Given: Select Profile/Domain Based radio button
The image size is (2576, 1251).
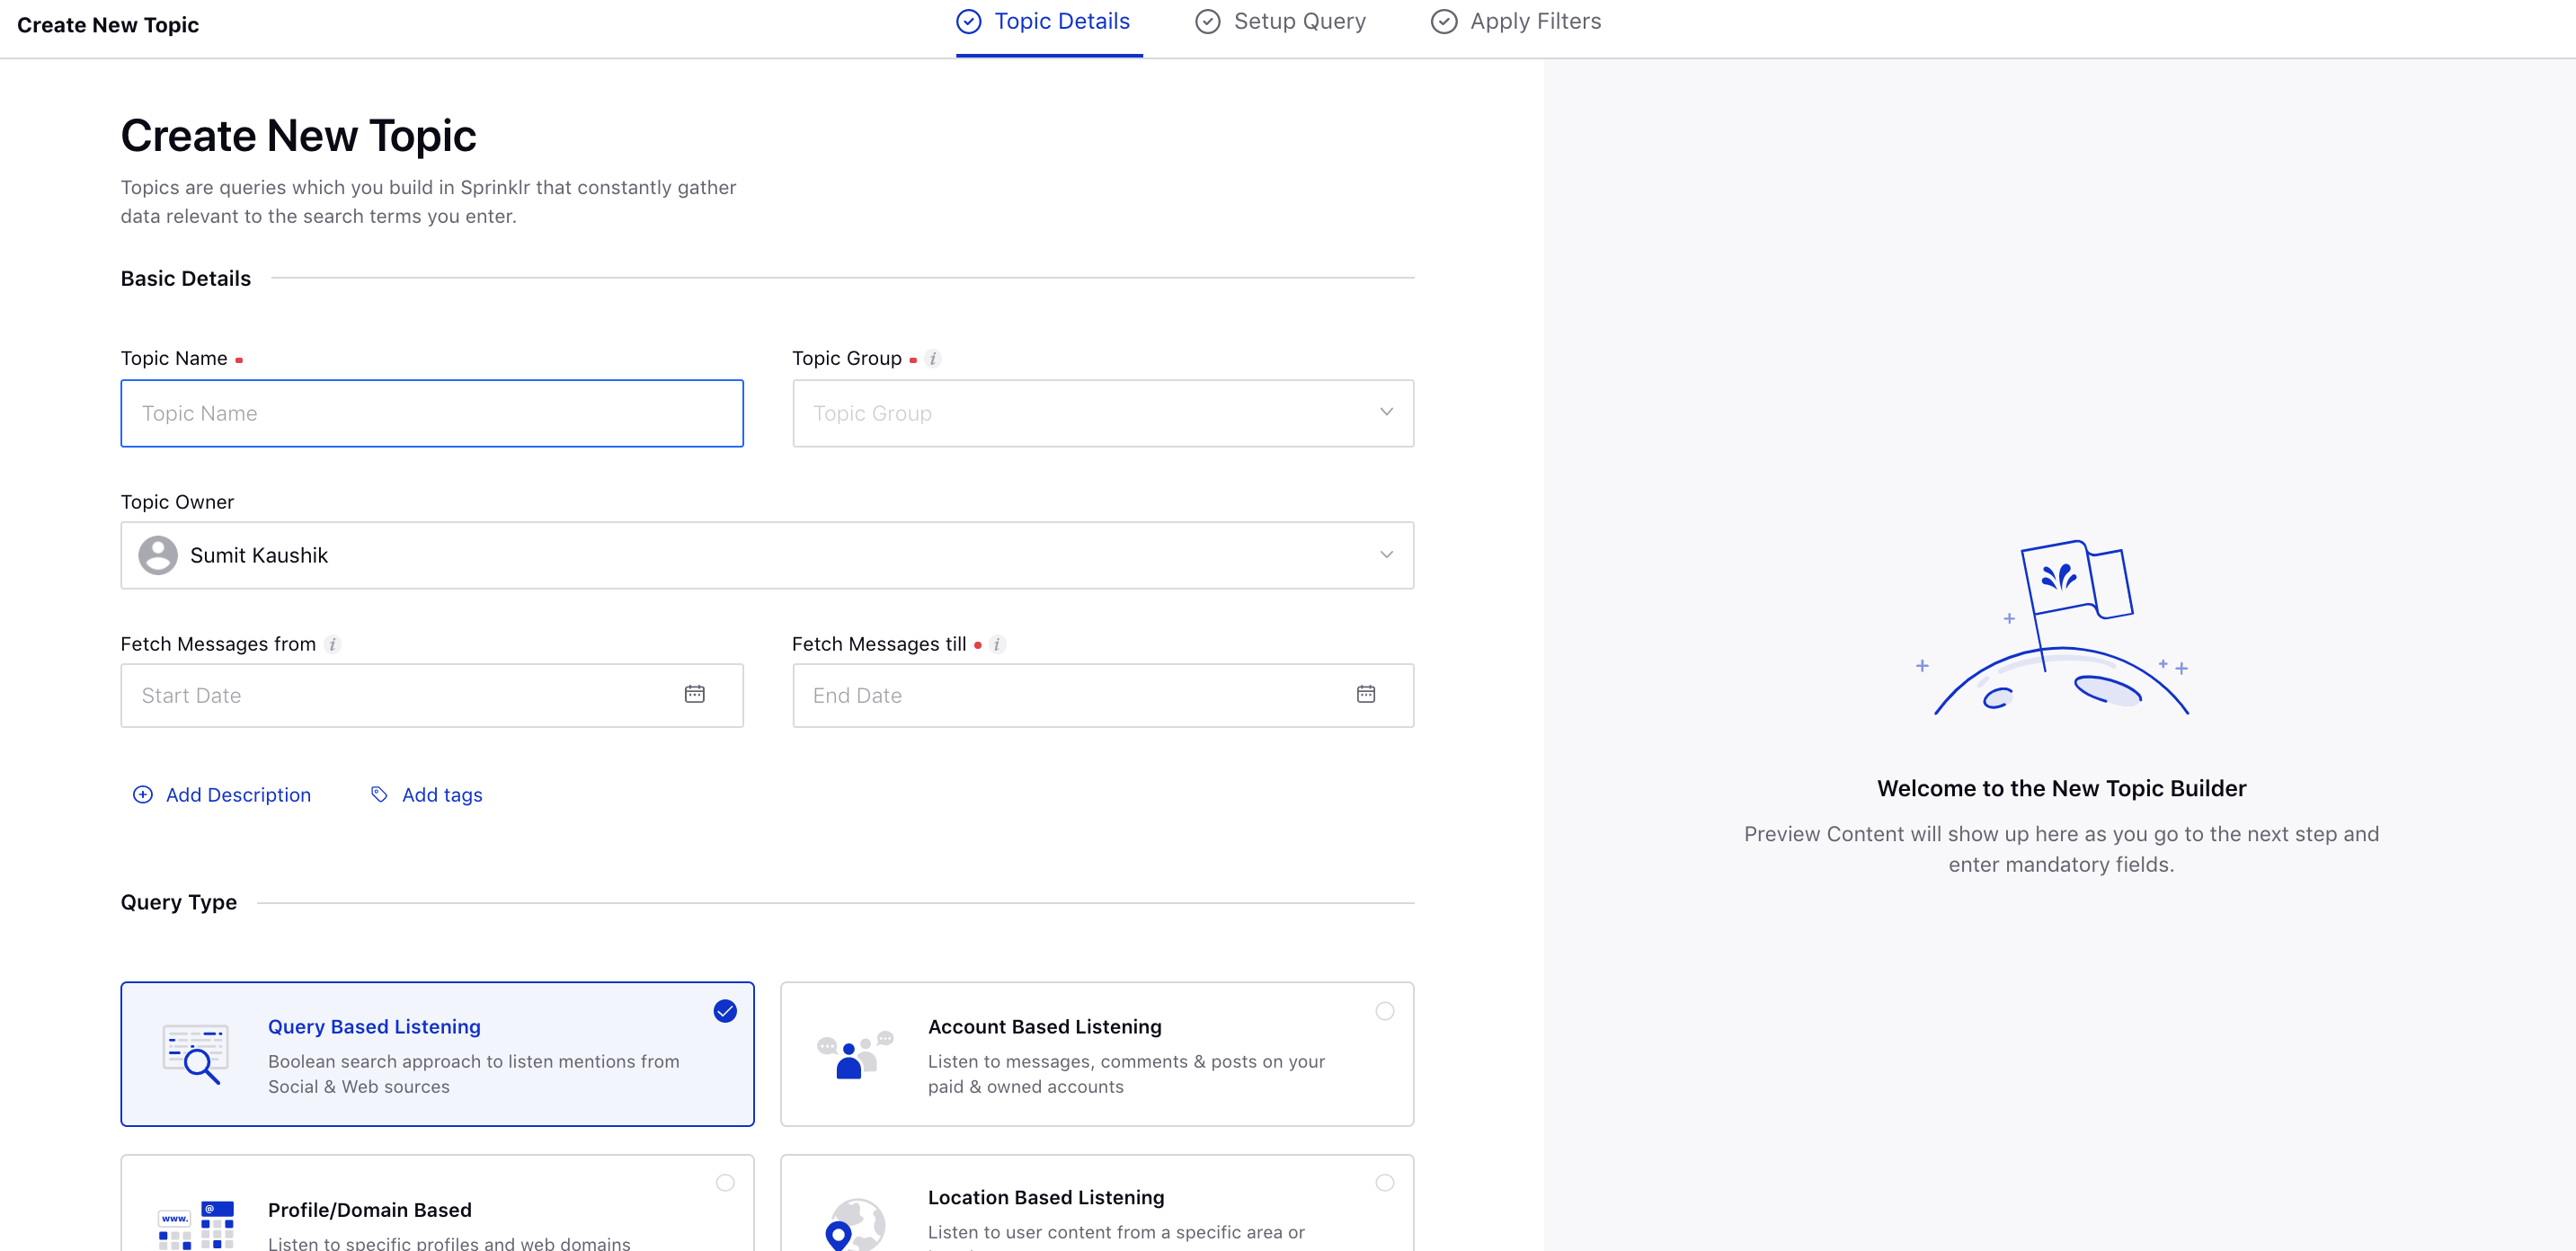Looking at the screenshot, I should pos(725,1183).
